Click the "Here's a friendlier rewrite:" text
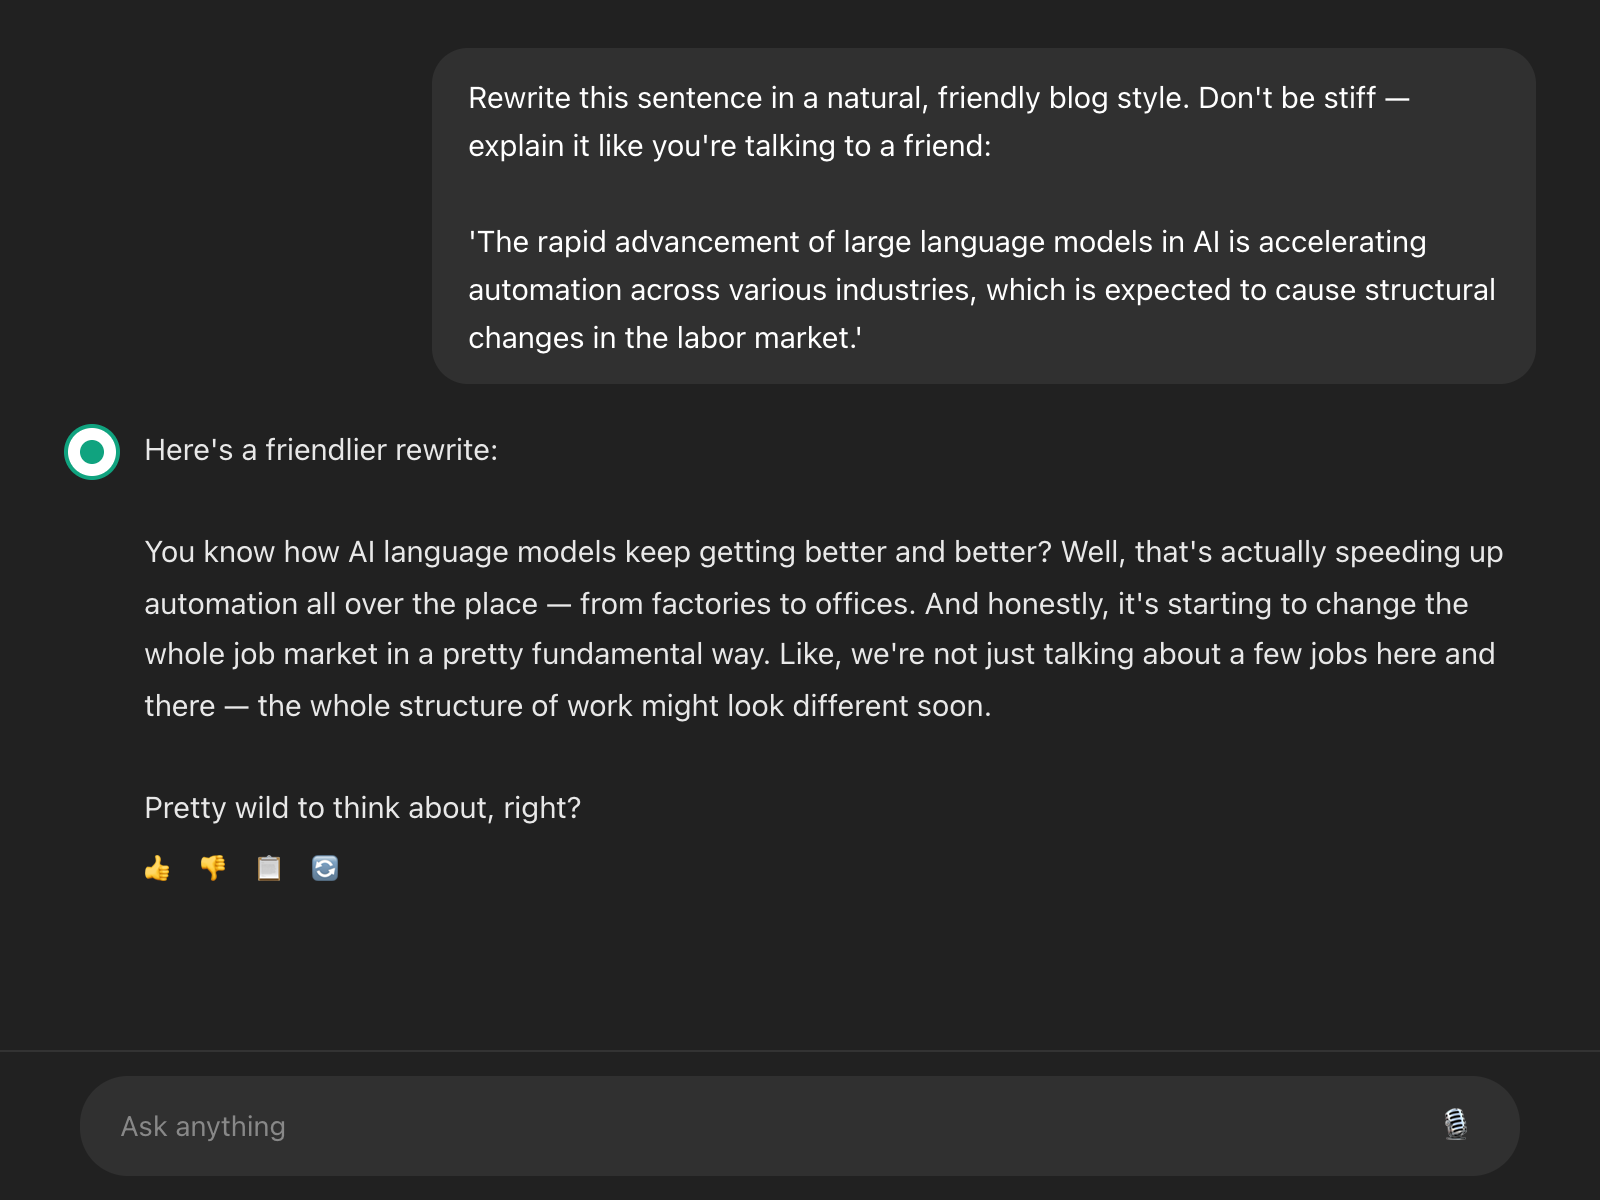The width and height of the screenshot is (1600, 1200). tap(321, 450)
